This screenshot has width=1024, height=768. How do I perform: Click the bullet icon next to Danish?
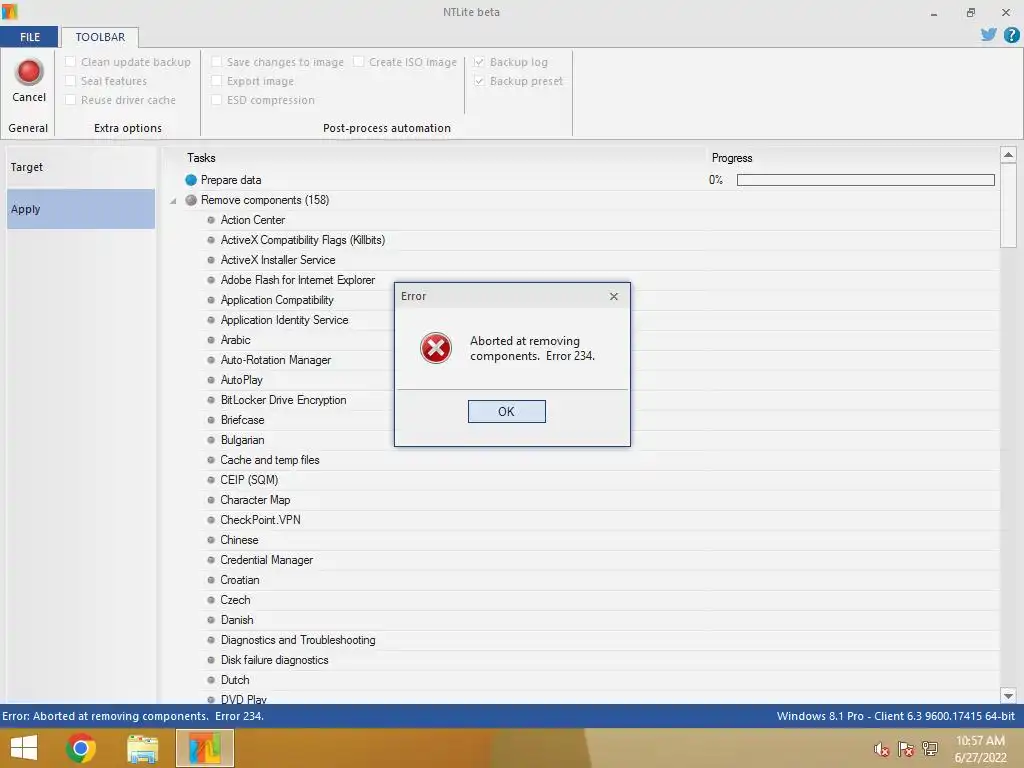point(211,620)
